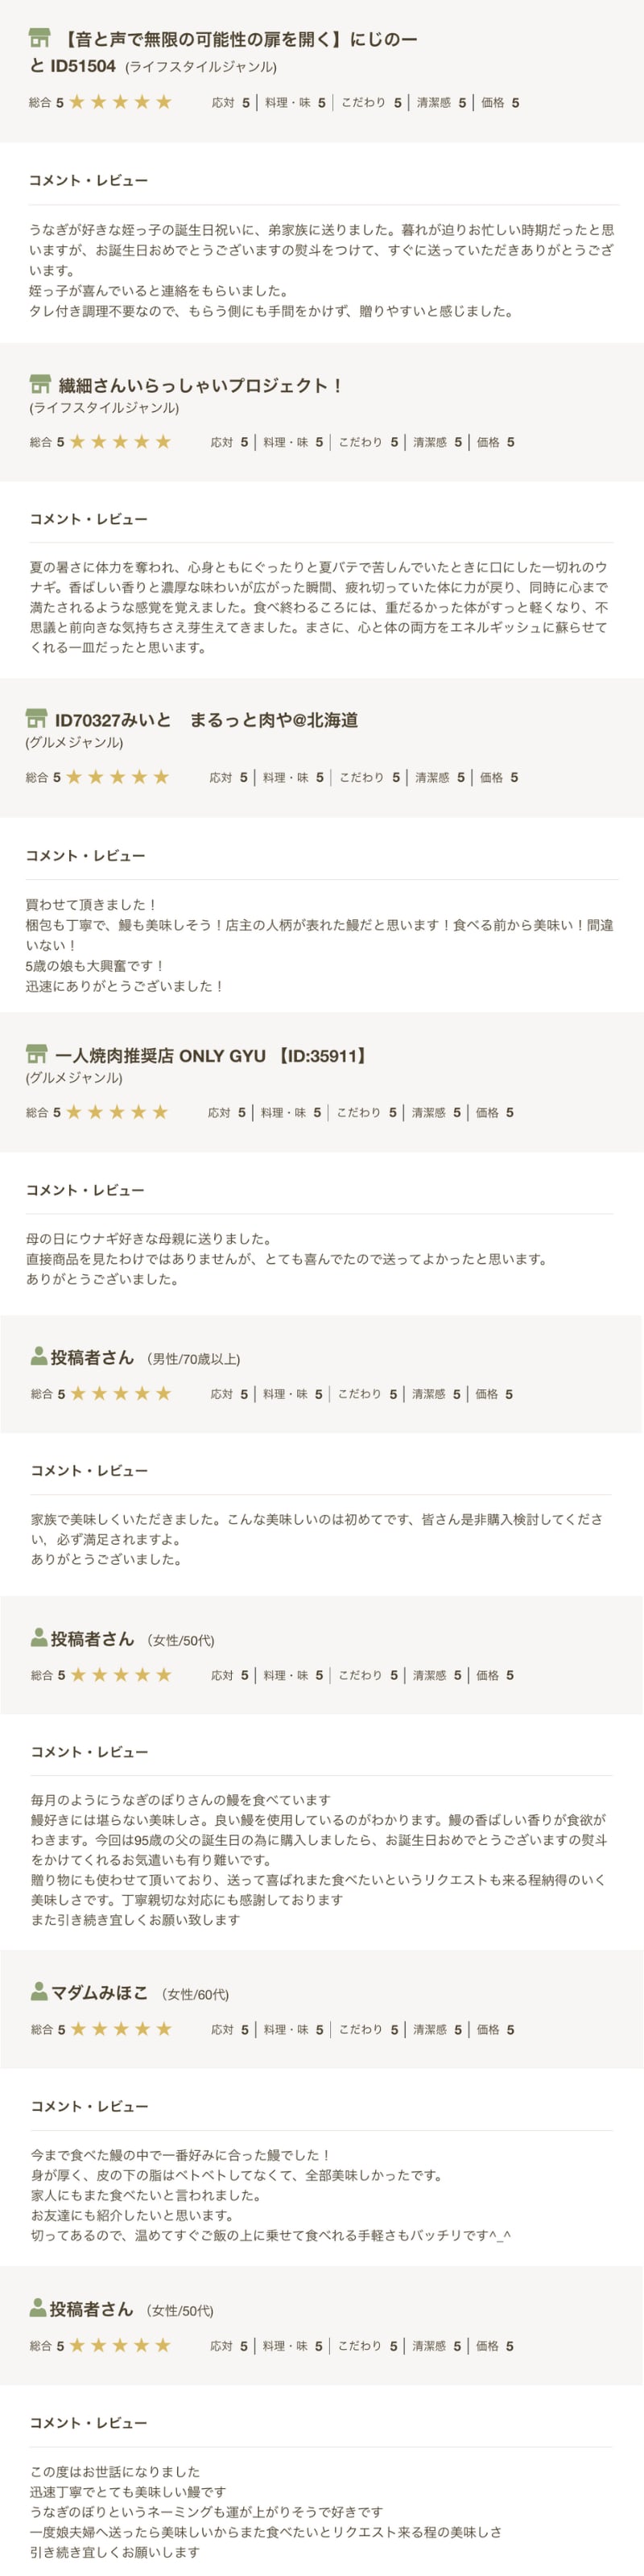The width and height of the screenshot is (644, 2576).
Task: Click the first star in にじのーと review rating
Action: pyautogui.click(x=77, y=102)
